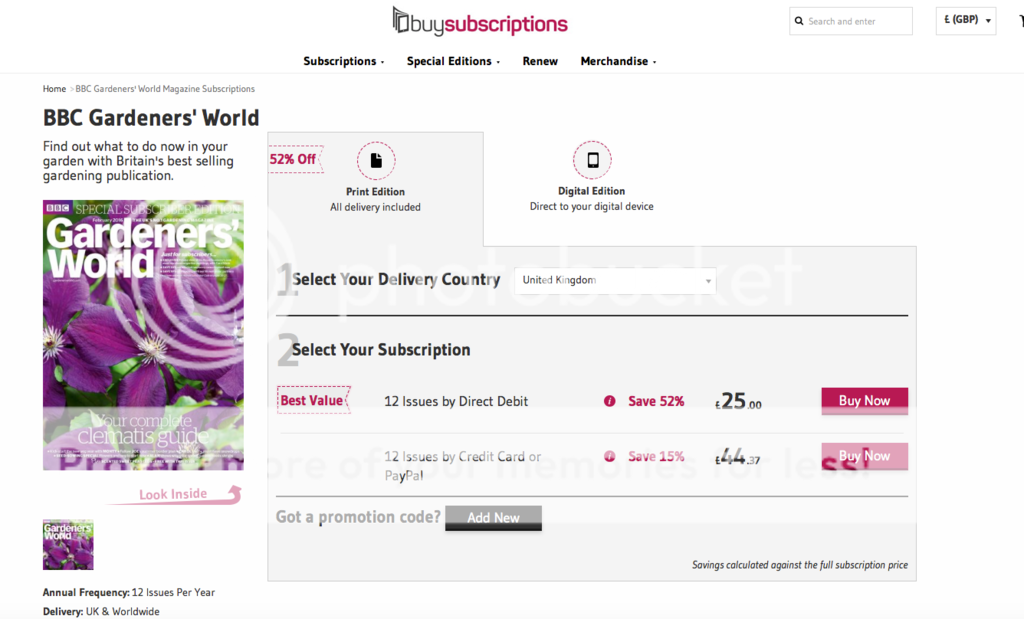Image resolution: width=1024 pixels, height=619 pixels.
Task: Click the Look Inside link
Action: pos(173,494)
